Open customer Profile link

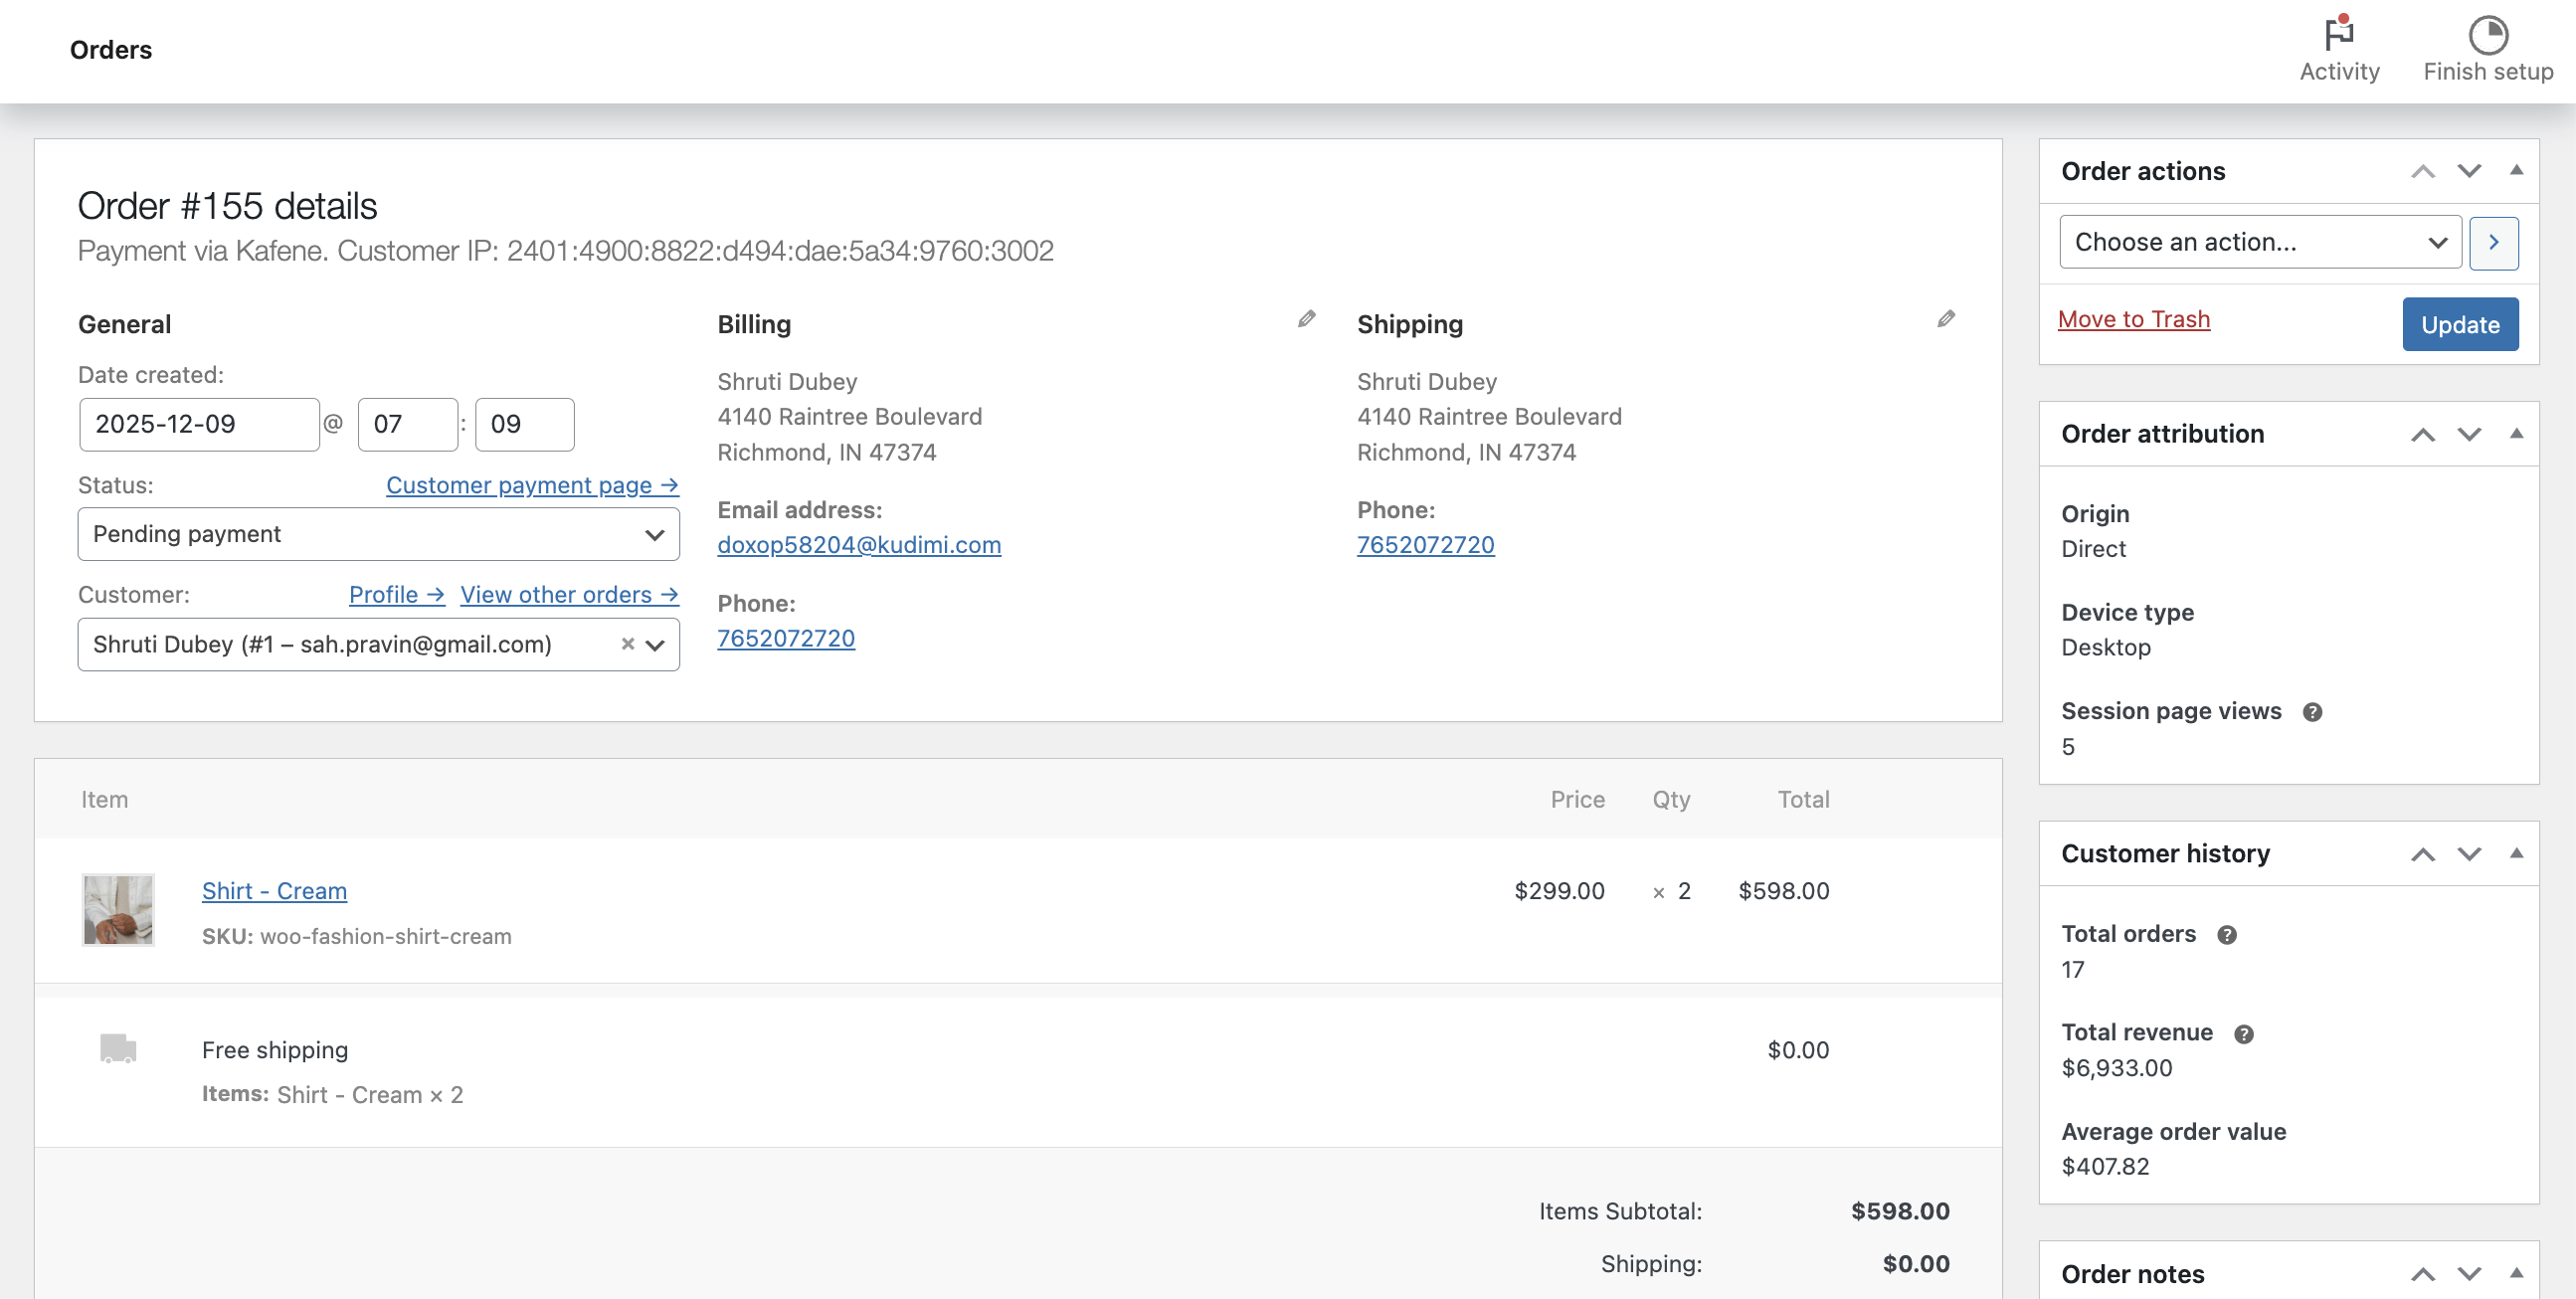click(396, 595)
